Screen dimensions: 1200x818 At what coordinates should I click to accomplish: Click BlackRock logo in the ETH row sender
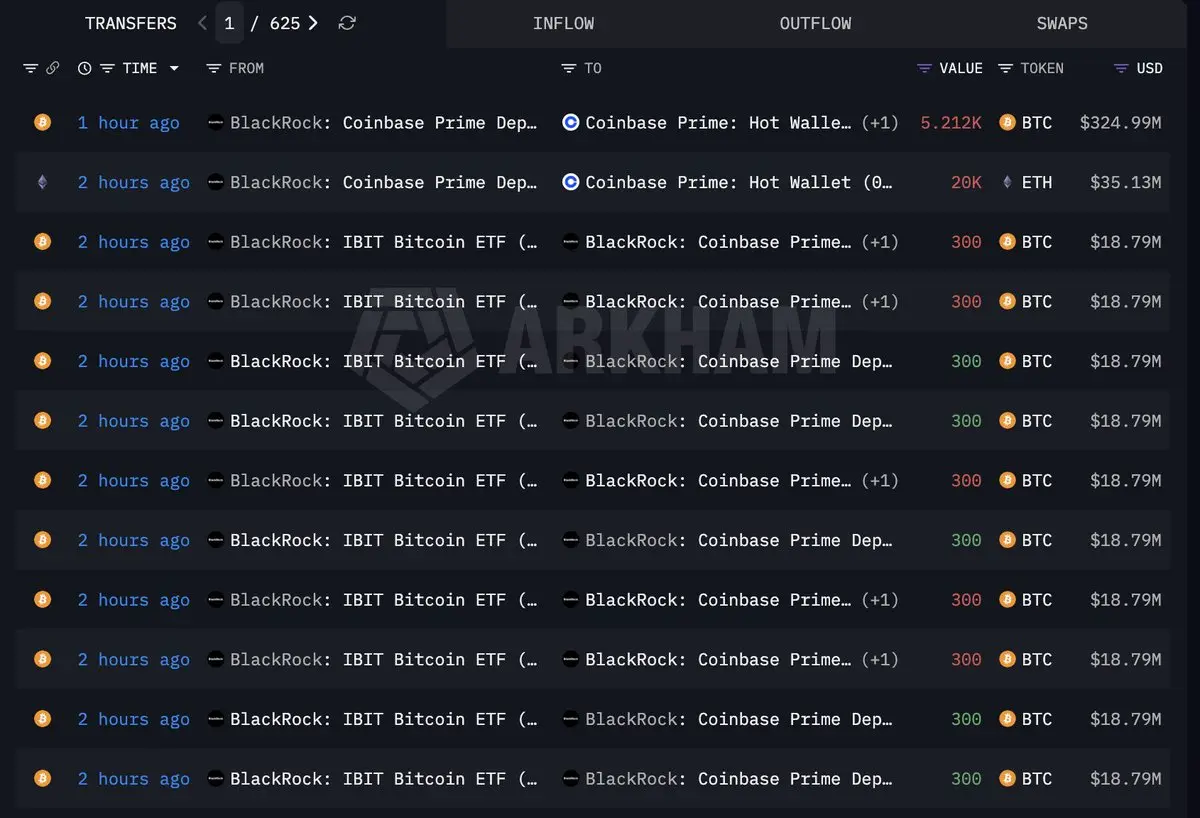(x=215, y=183)
